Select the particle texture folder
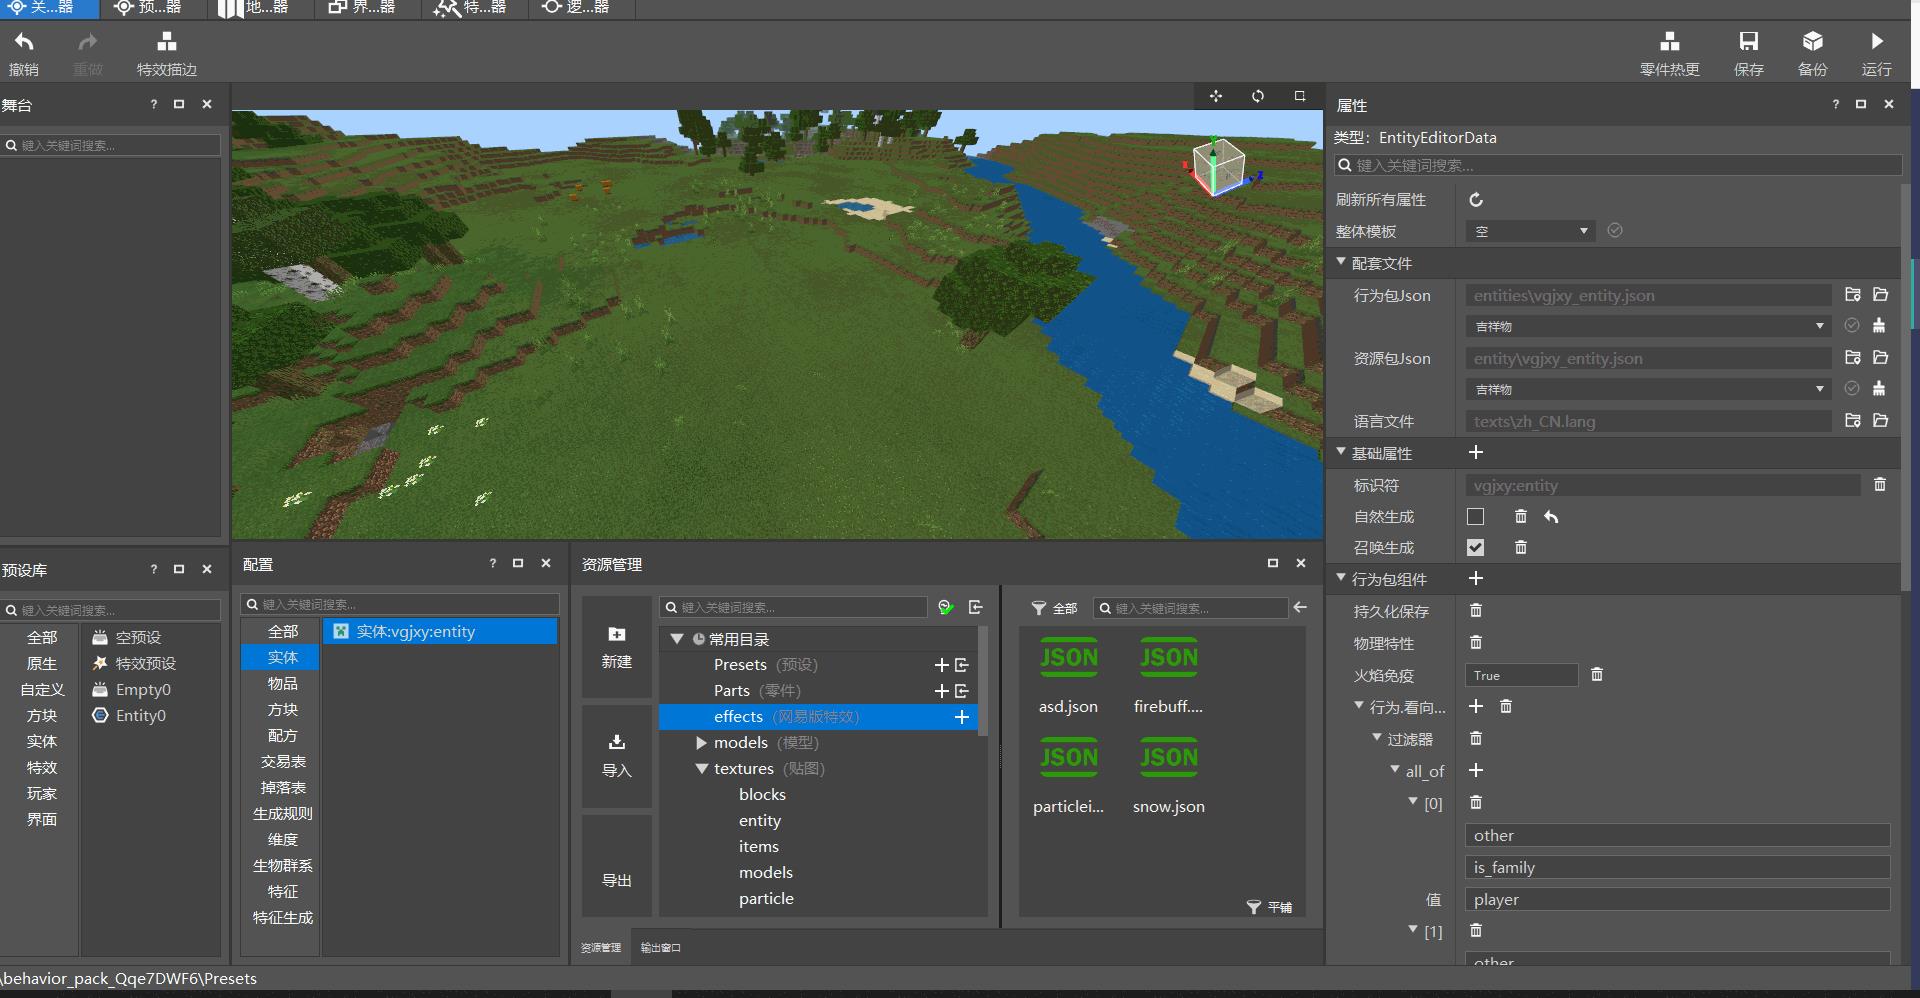 point(766,899)
